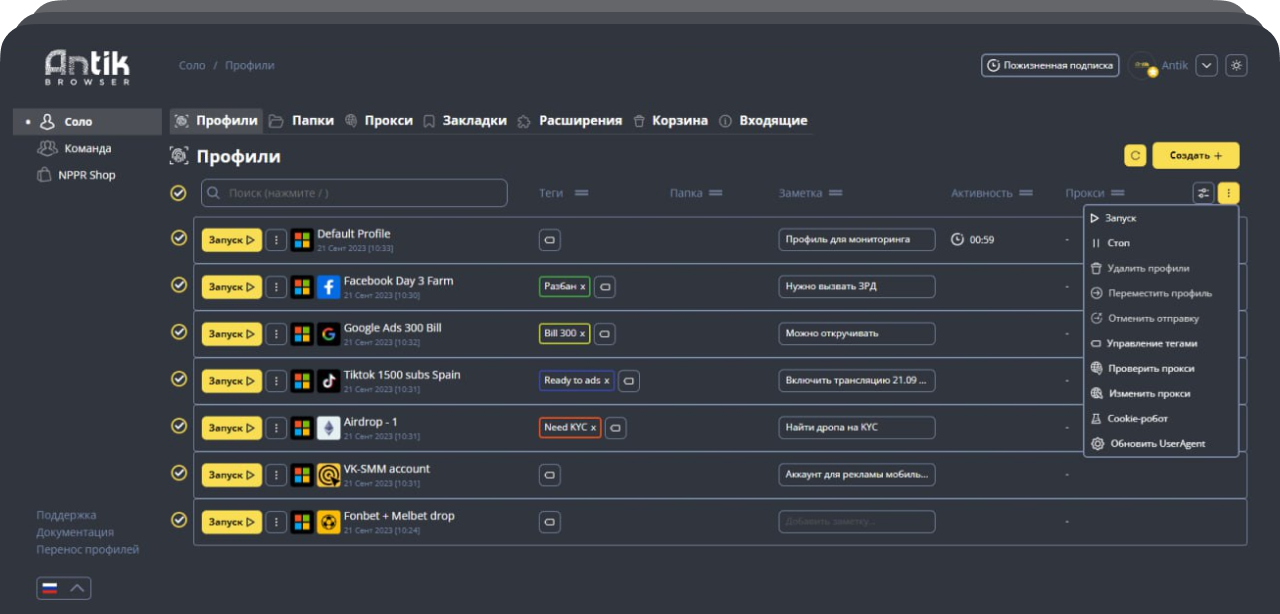Image resolution: width=1280 pixels, height=614 pixels.
Task: Open the lifetime subscription button
Action: pyautogui.click(x=1049, y=65)
